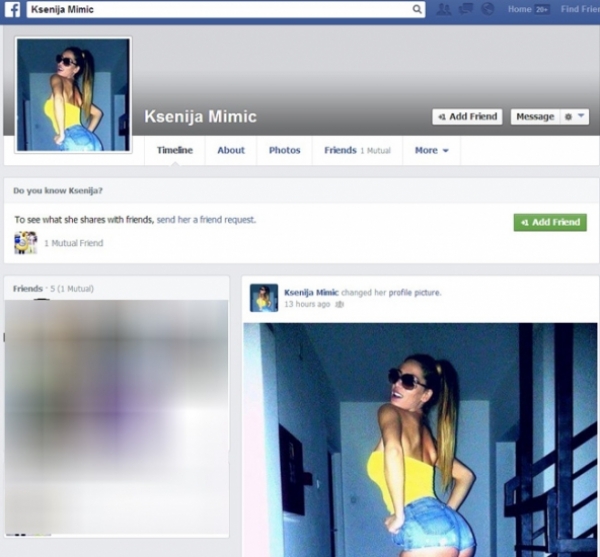The width and height of the screenshot is (600, 557).
Task: Open the Friends 1 Mutual tab
Action: [357, 150]
